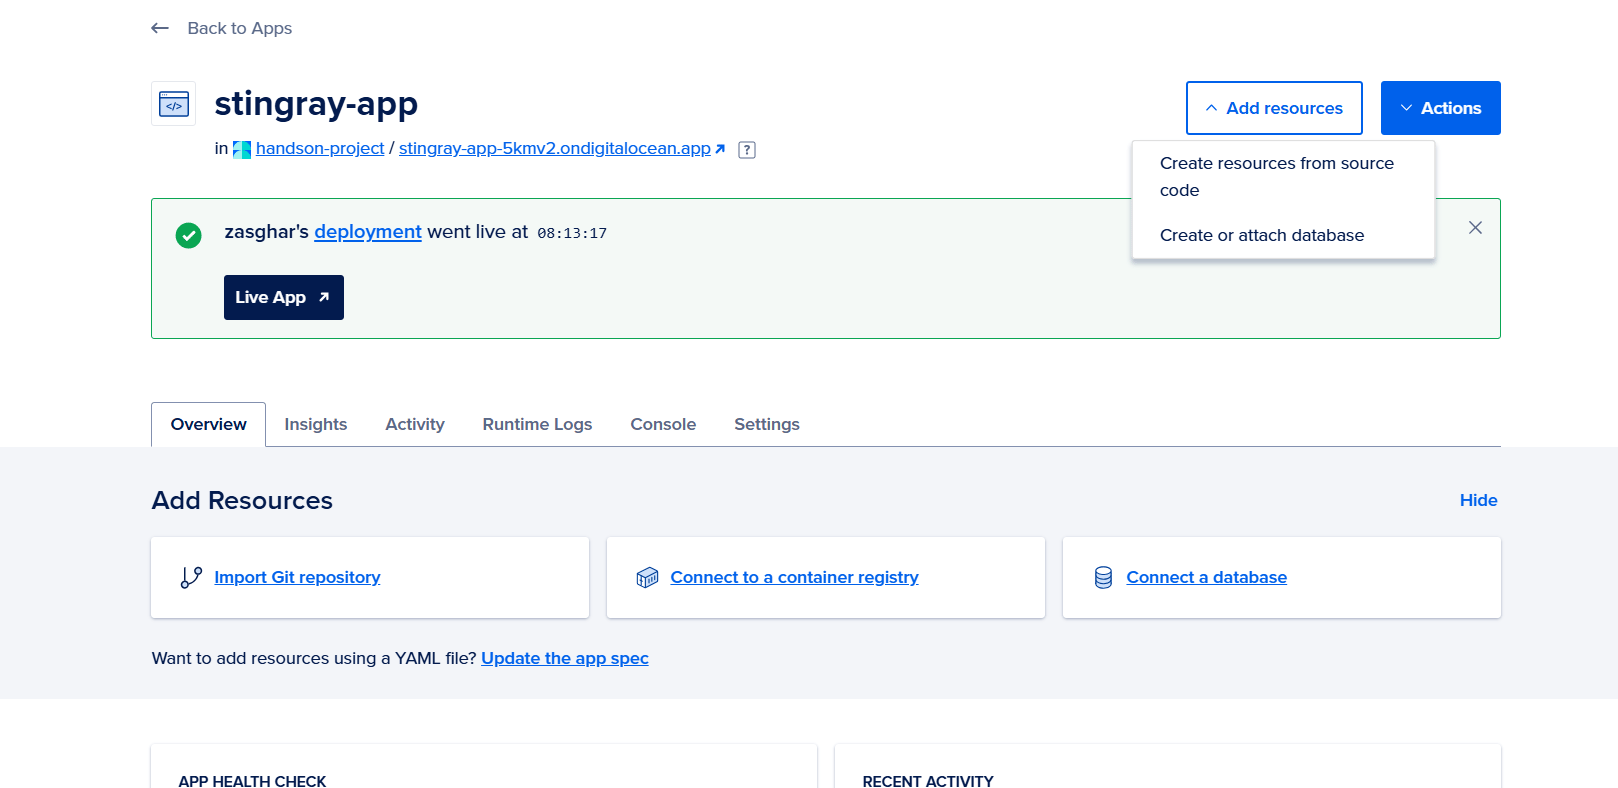
Task: Hide the Add Resources section
Action: pos(1478,500)
